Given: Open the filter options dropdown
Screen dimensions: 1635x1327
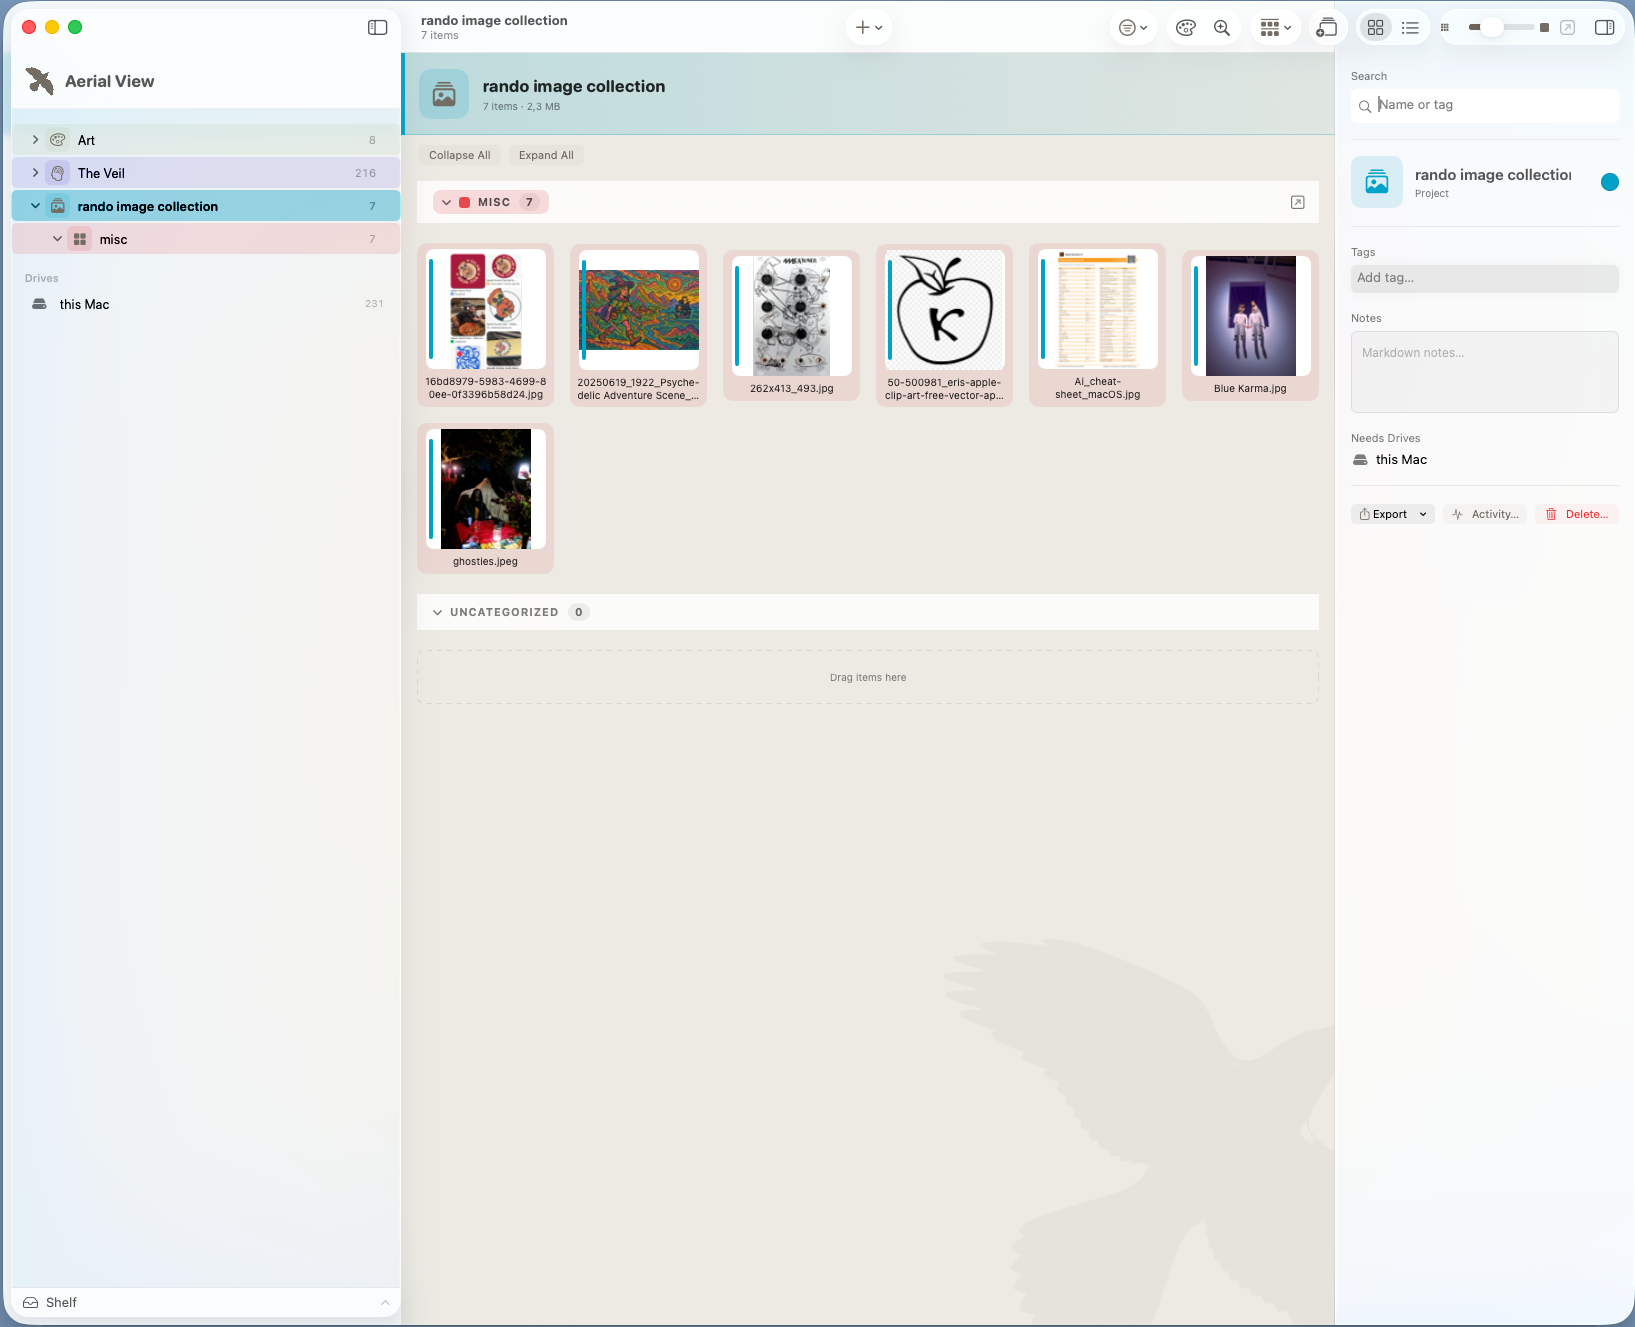Looking at the screenshot, I should [1133, 28].
